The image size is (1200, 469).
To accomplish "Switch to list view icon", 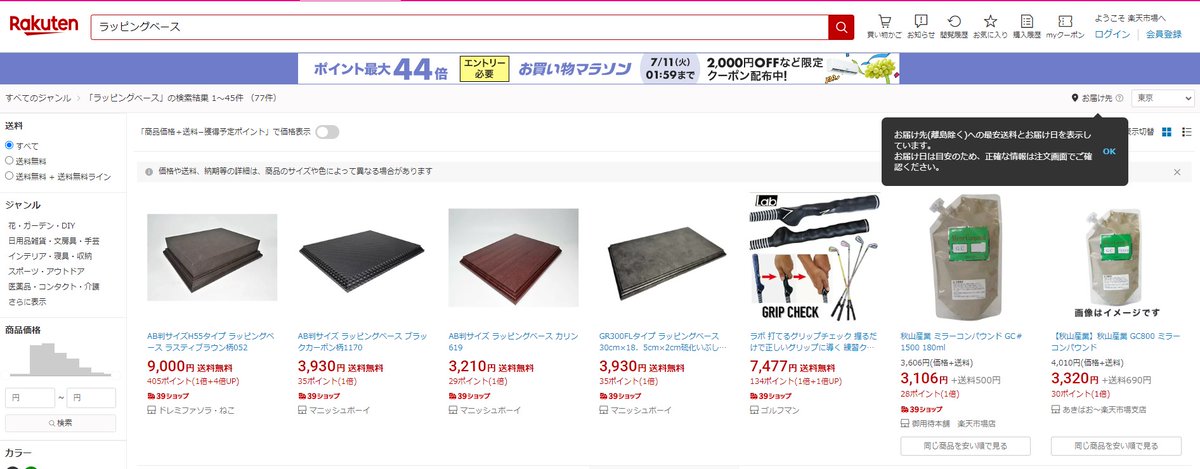I will [1187, 132].
